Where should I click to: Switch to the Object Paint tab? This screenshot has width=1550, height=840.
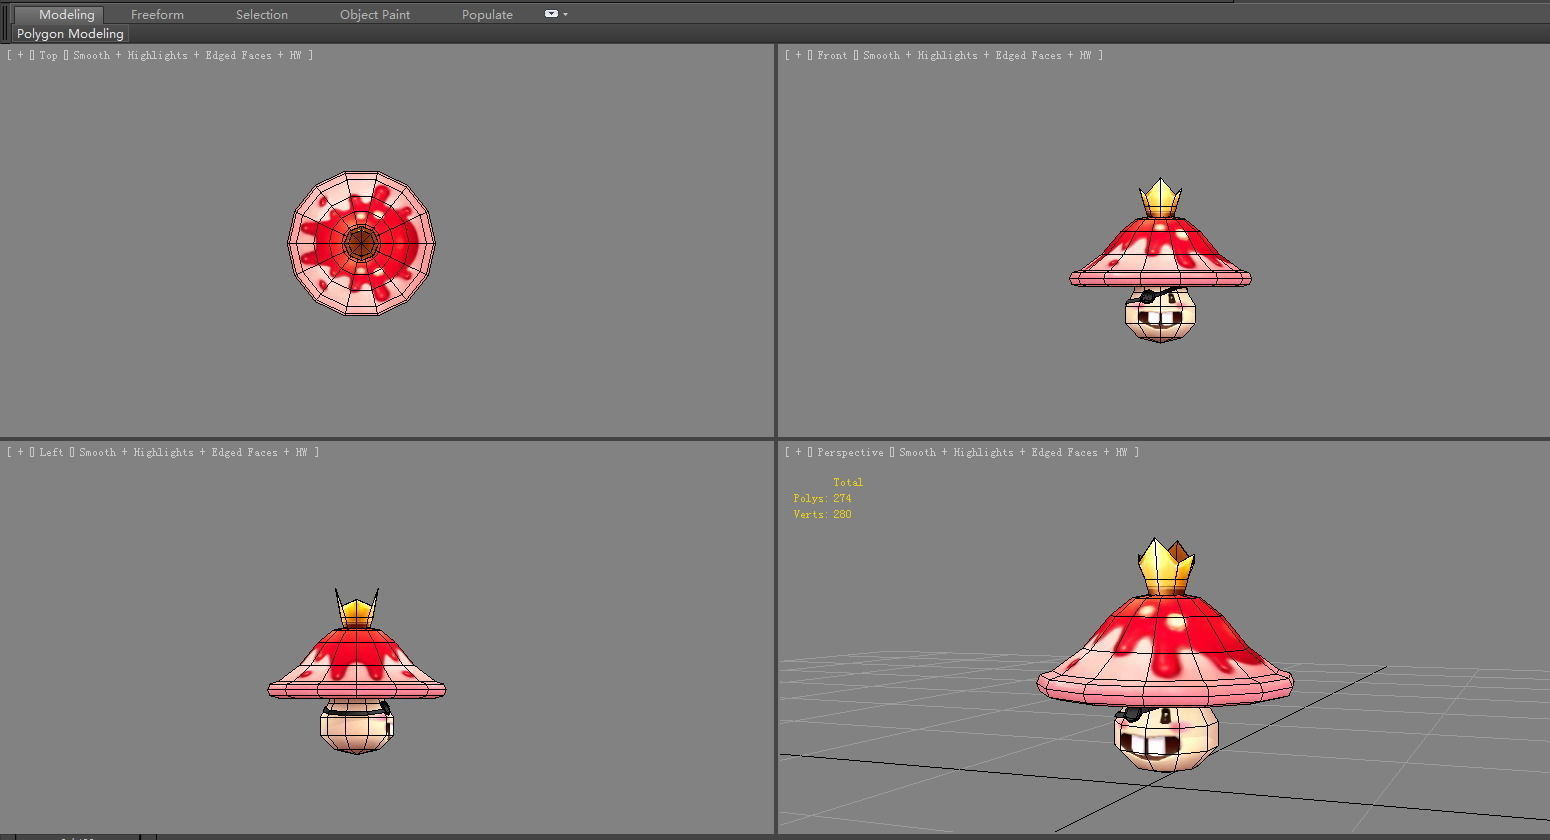pos(375,14)
